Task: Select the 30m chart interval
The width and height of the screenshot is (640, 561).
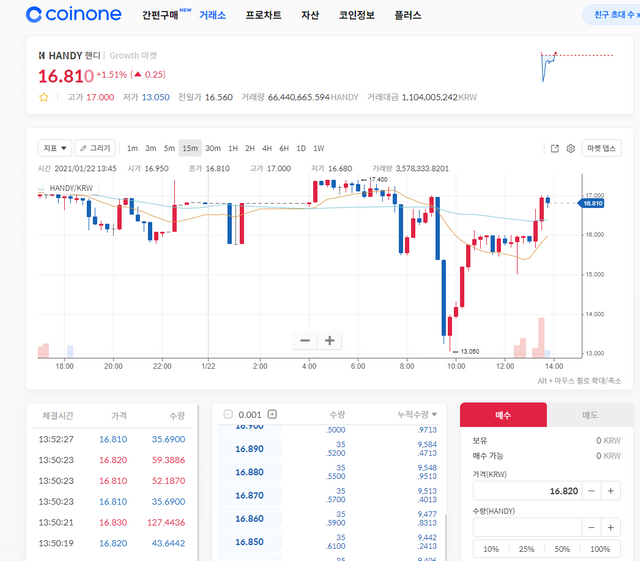Action: (x=213, y=149)
